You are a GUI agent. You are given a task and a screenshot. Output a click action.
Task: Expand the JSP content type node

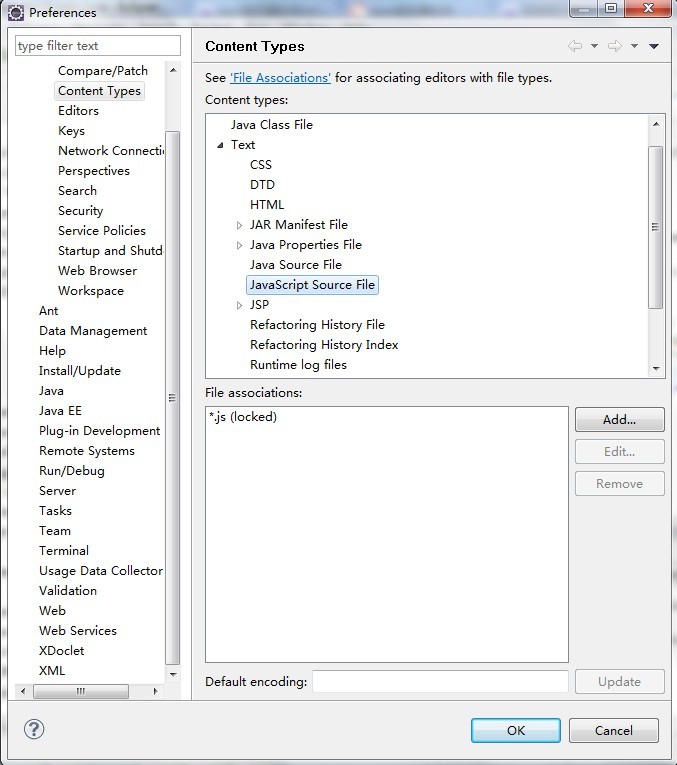(x=239, y=305)
